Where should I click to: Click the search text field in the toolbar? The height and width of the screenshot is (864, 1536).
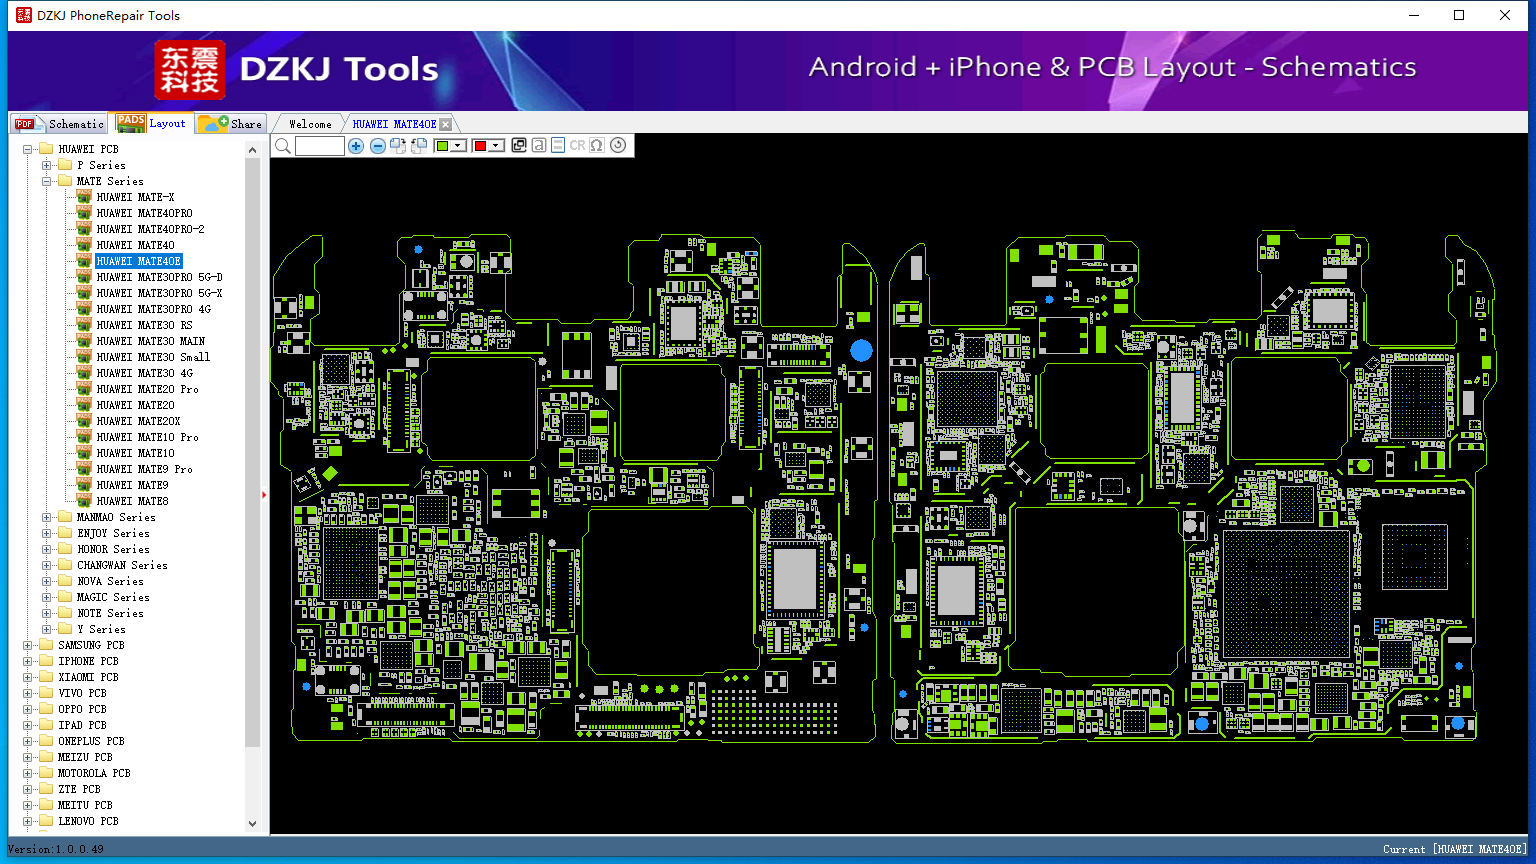tap(320, 146)
